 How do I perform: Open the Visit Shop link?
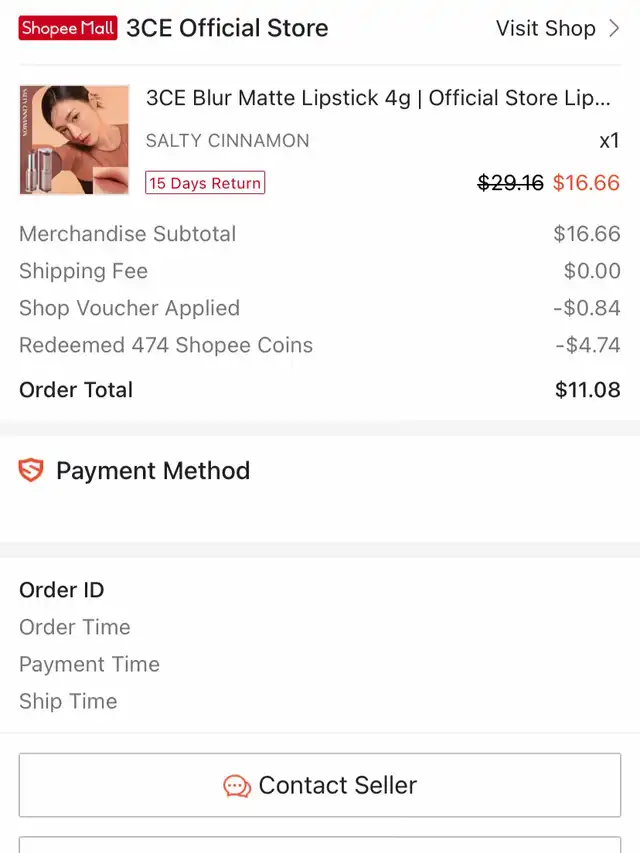pyautogui.click(x=545, y=28)
